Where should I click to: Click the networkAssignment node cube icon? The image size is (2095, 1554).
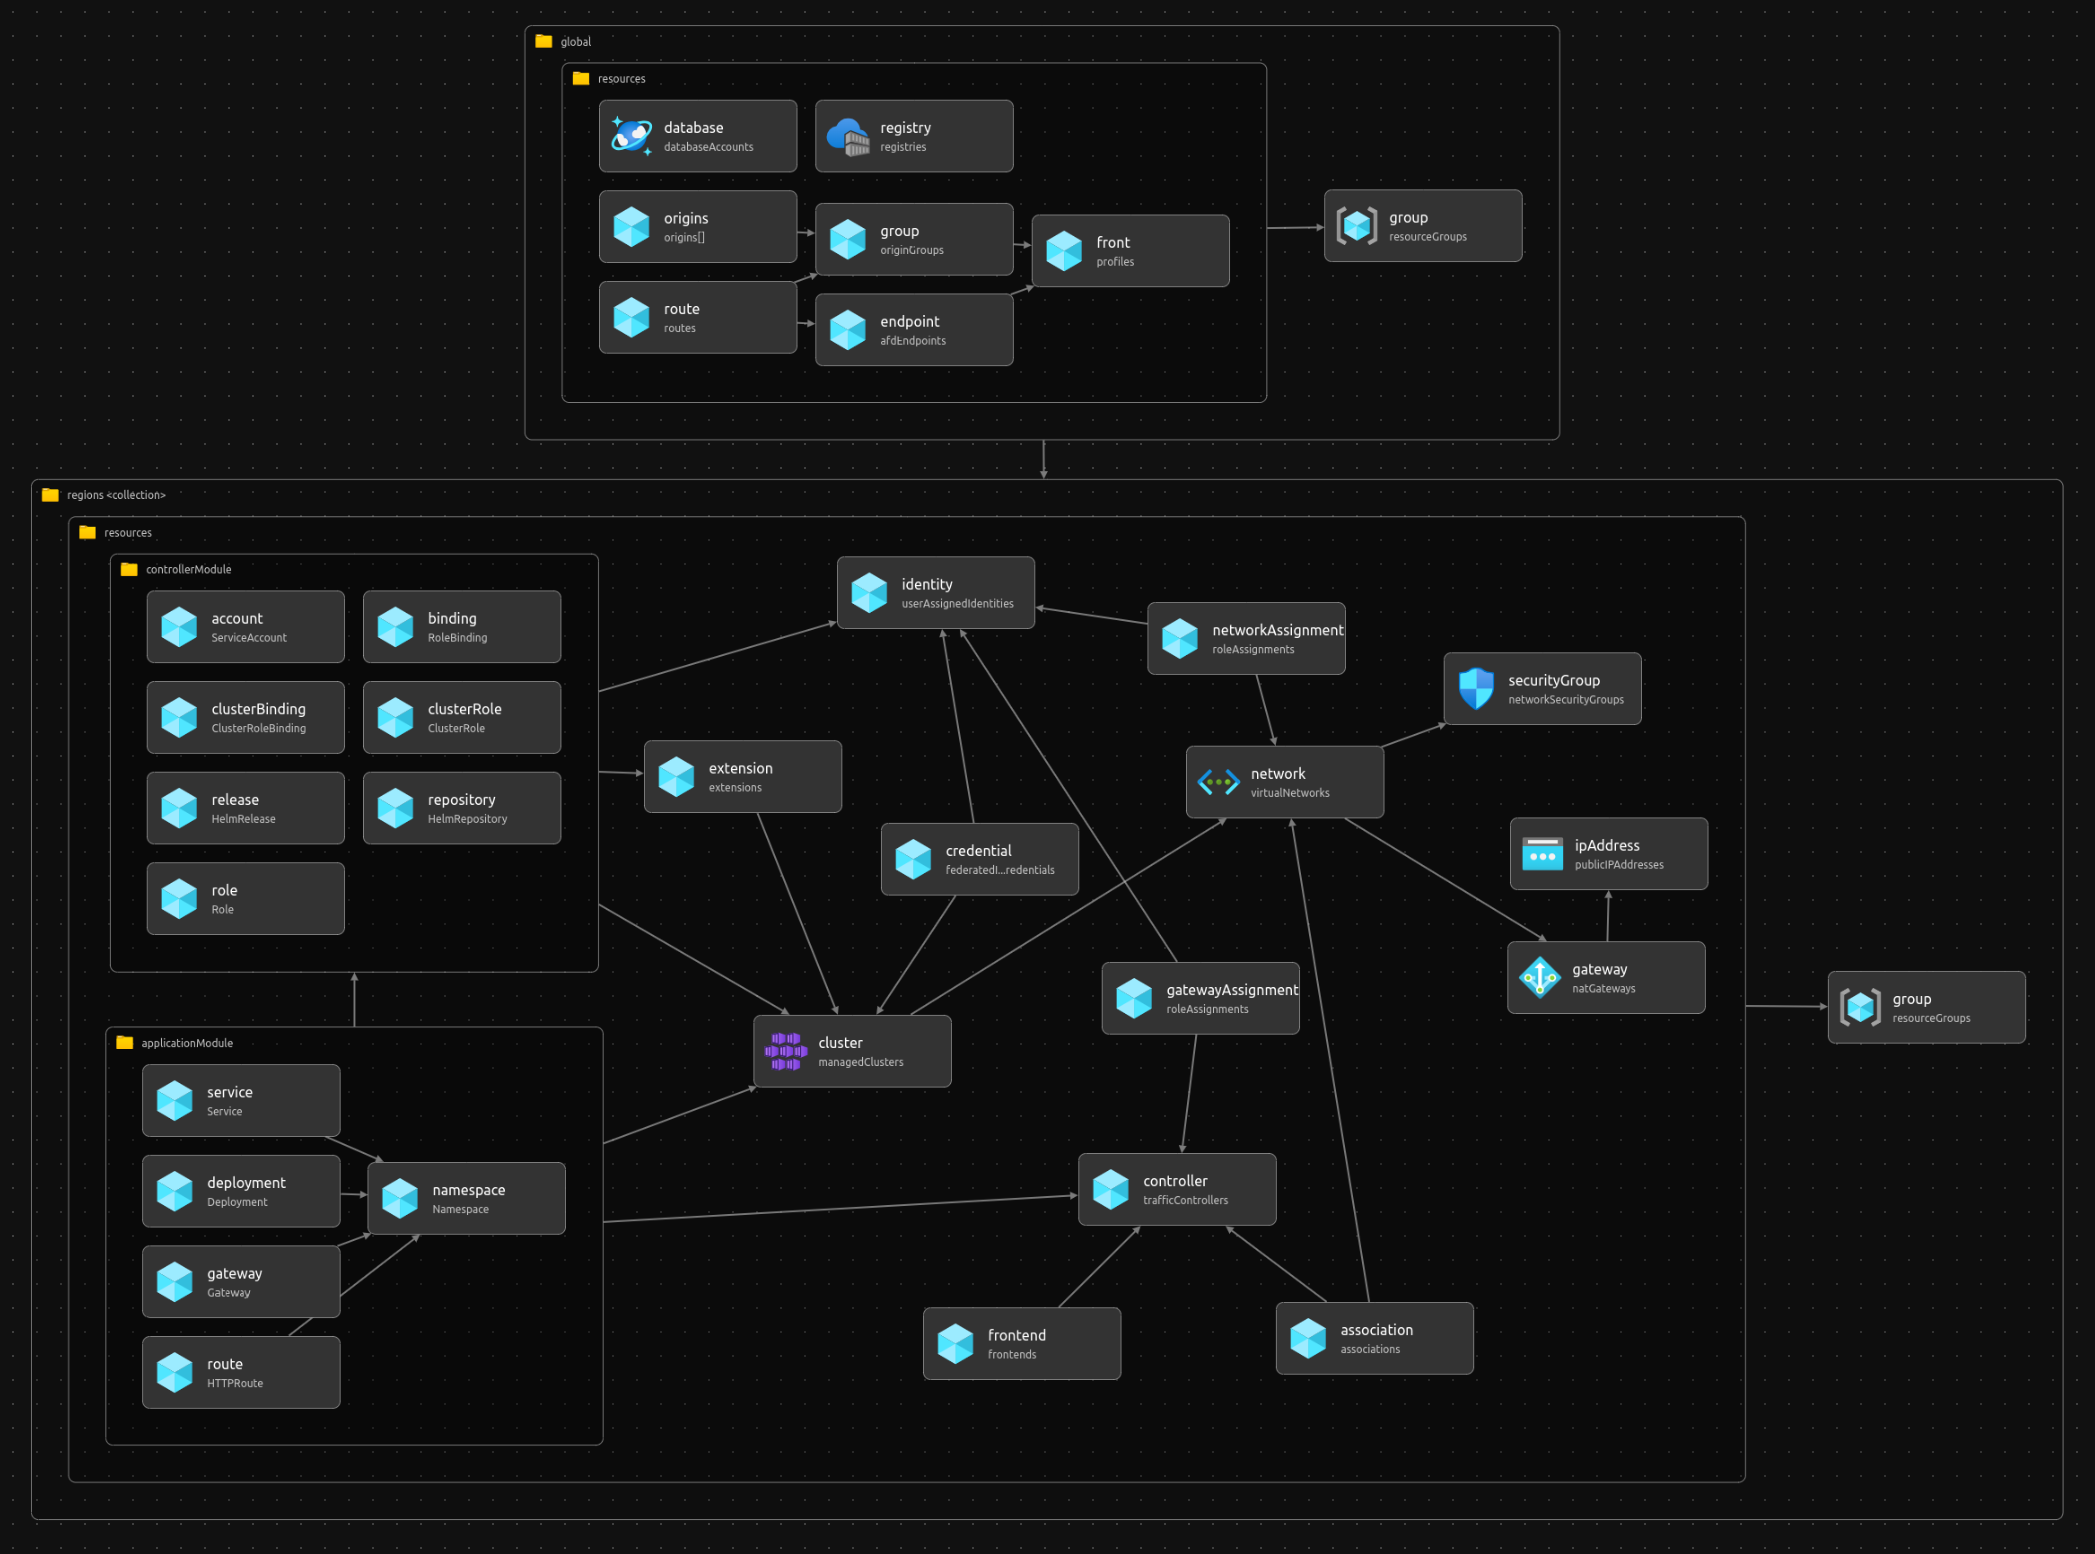tap(1180, 639)
